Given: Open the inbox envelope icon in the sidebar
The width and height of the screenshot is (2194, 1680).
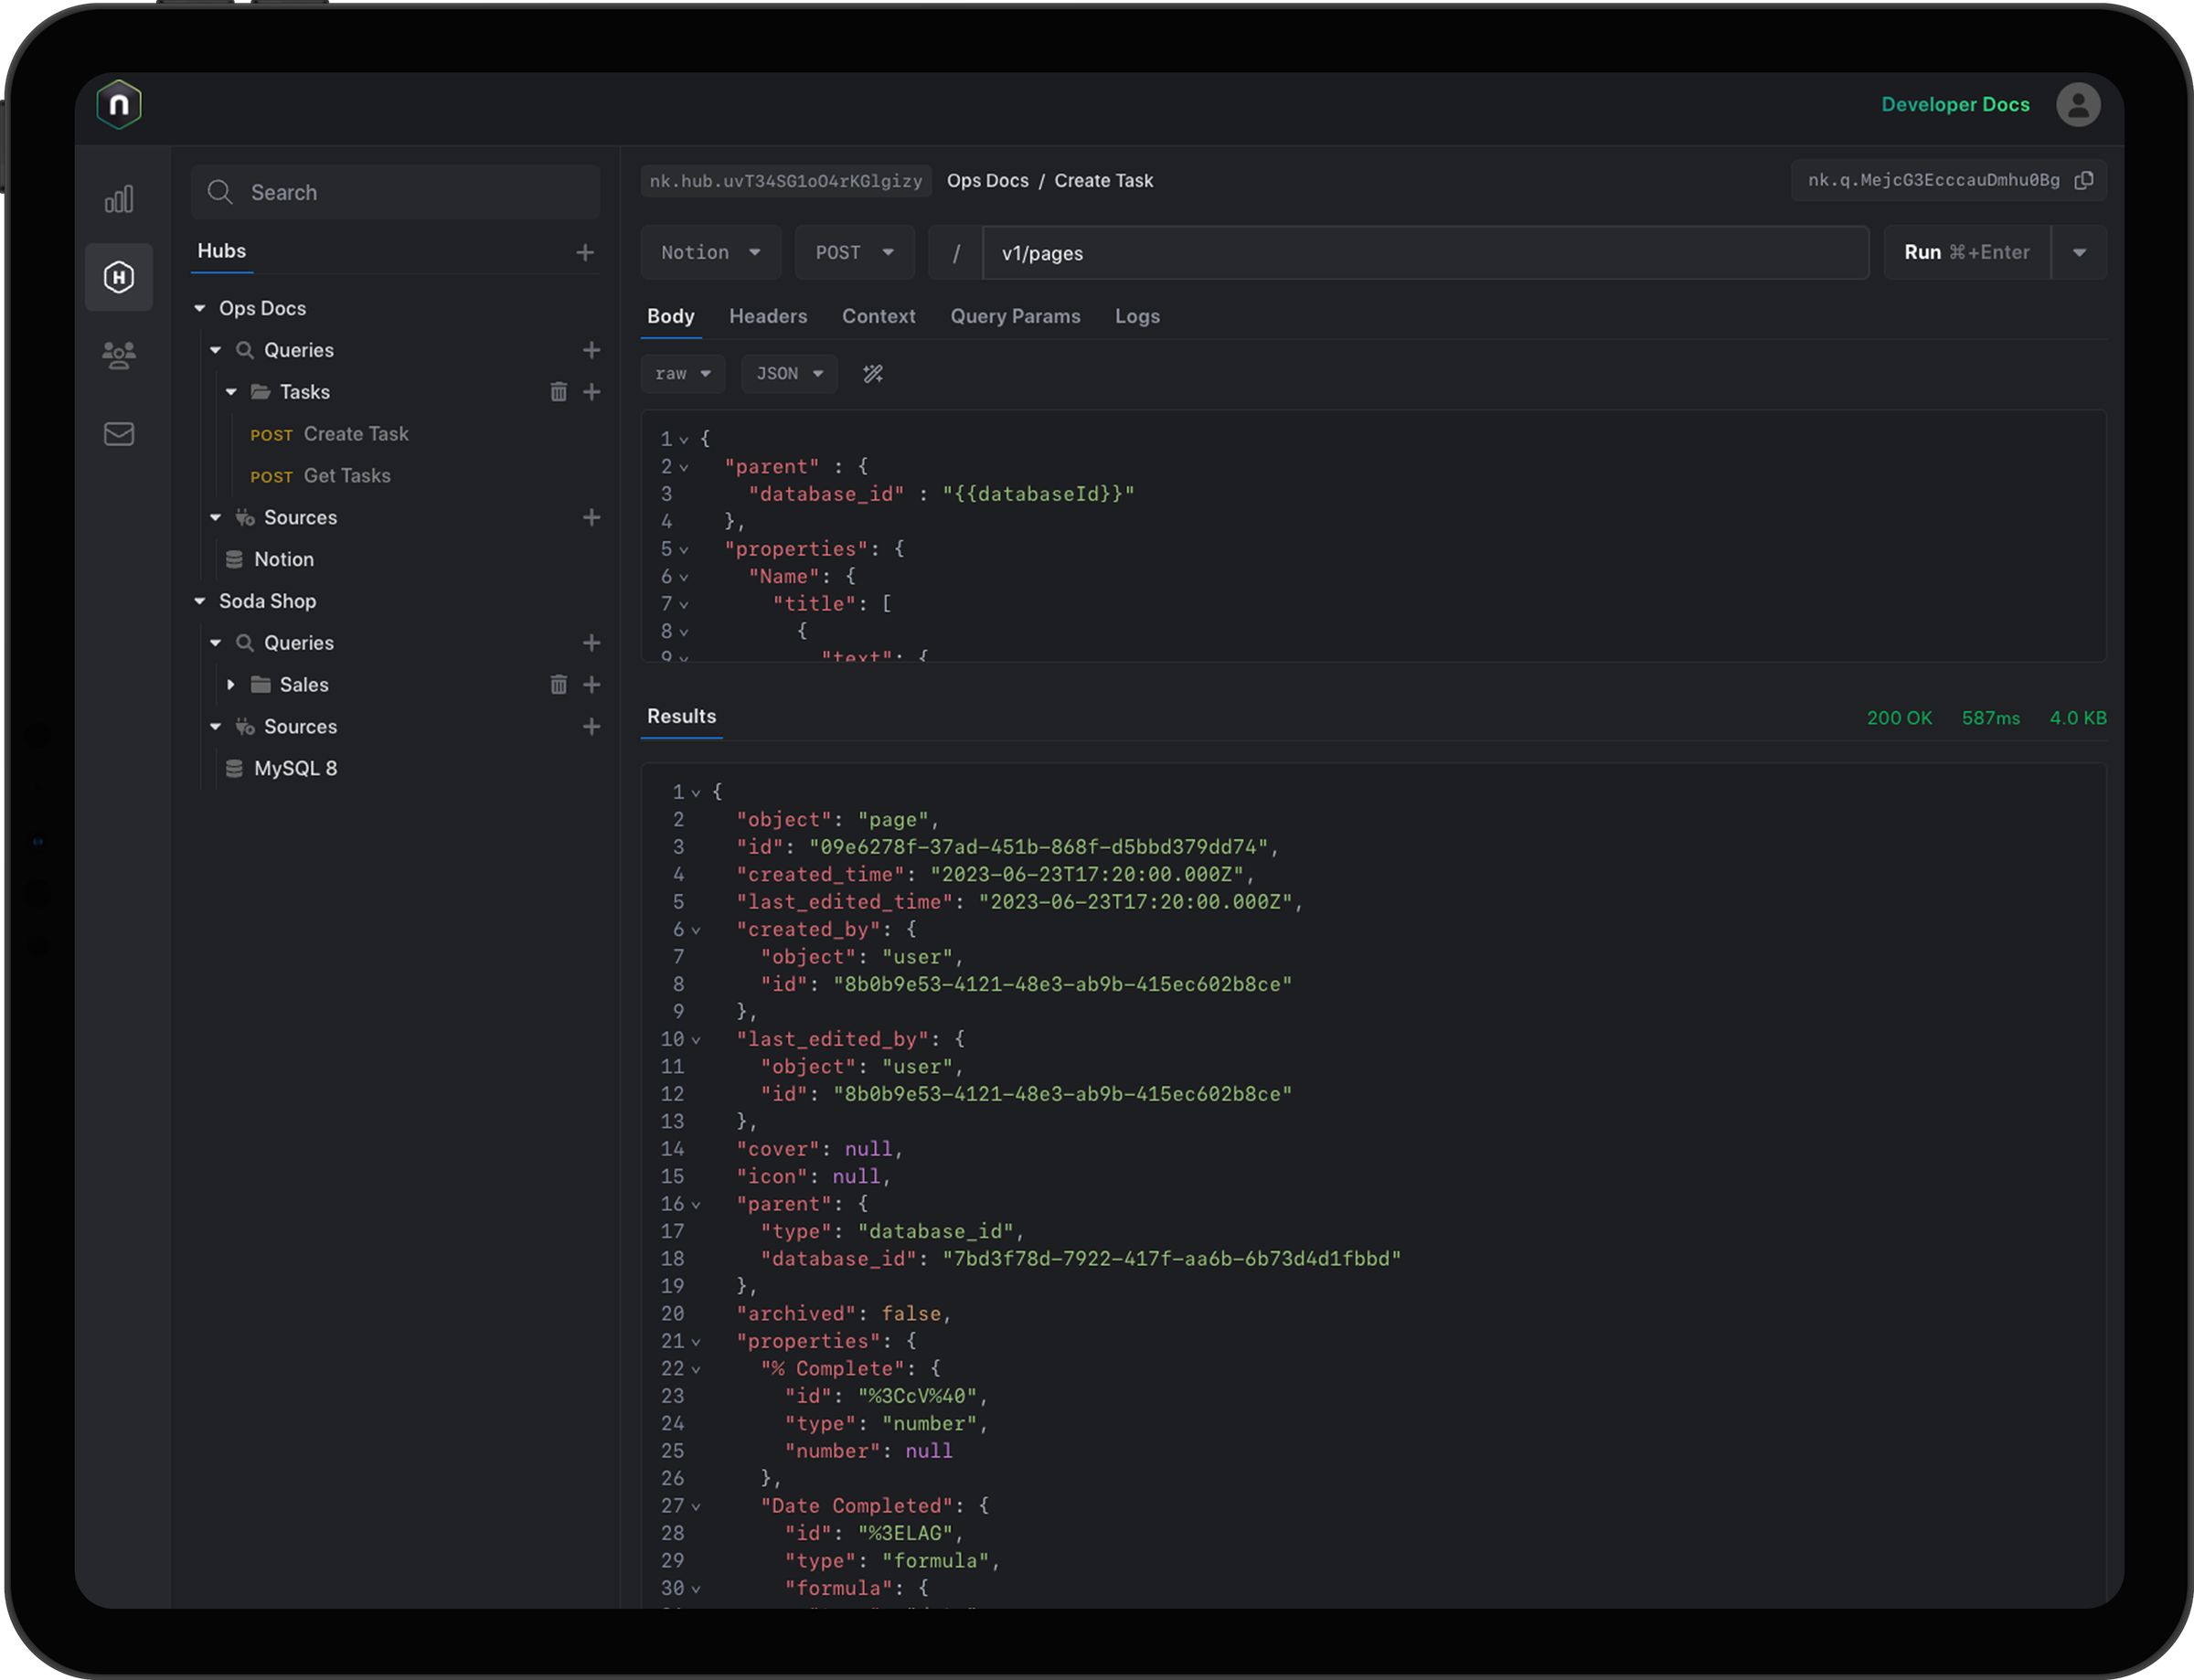Looking at the screenshot, I should (x=119, y=433).
